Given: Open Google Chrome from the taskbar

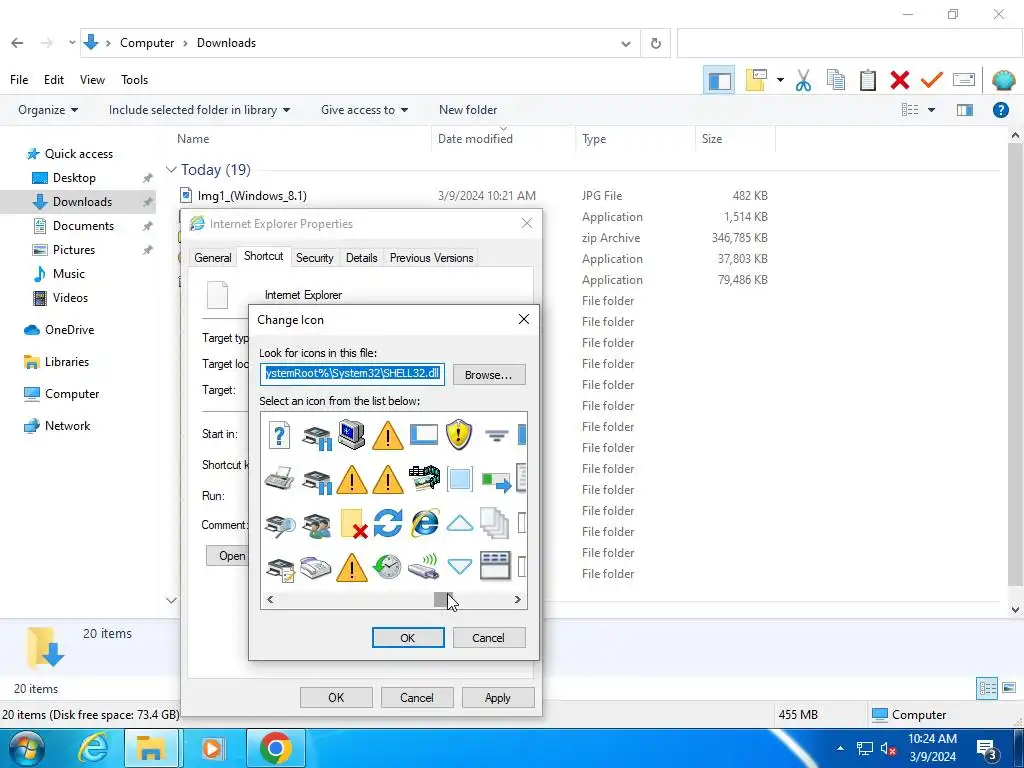Looking at the screenshot, I should (x=276, y=748).
